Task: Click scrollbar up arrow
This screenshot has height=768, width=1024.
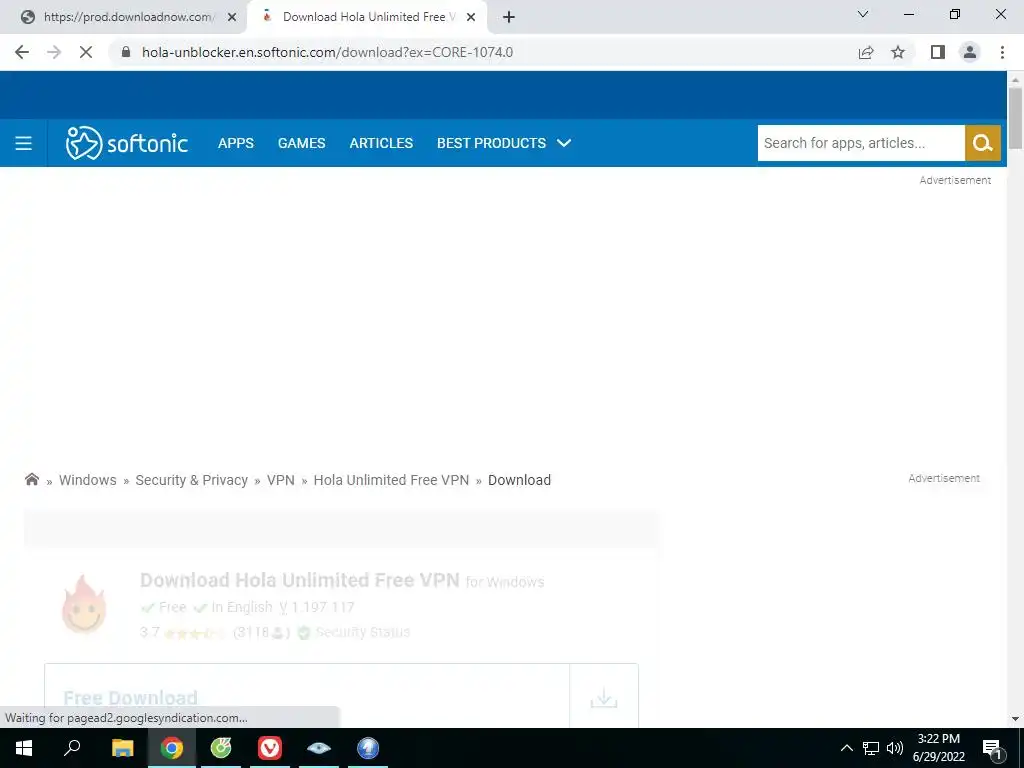Action: (x=1015, y=80)
